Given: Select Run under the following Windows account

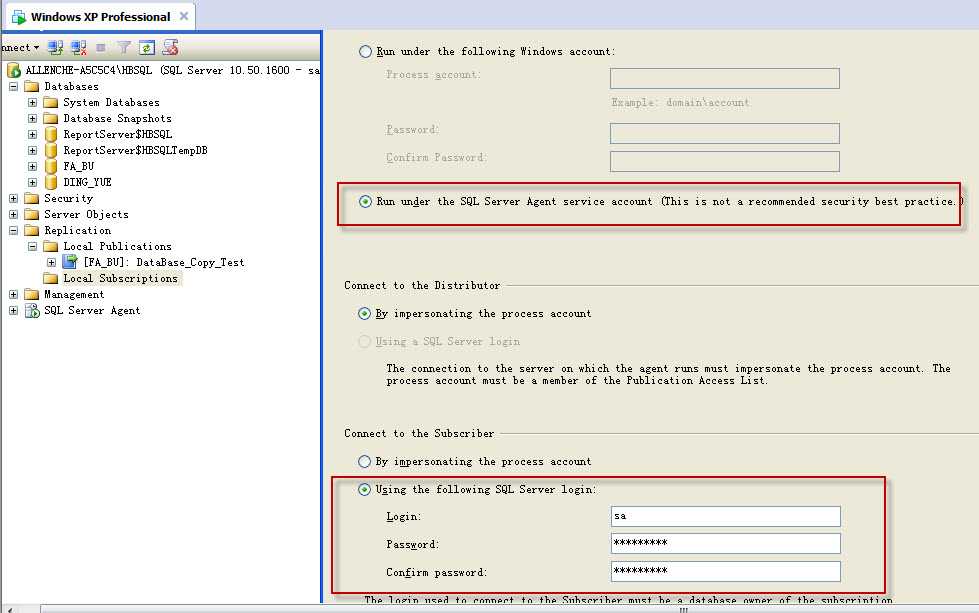Looking at the screenshot, I should 365,52.
